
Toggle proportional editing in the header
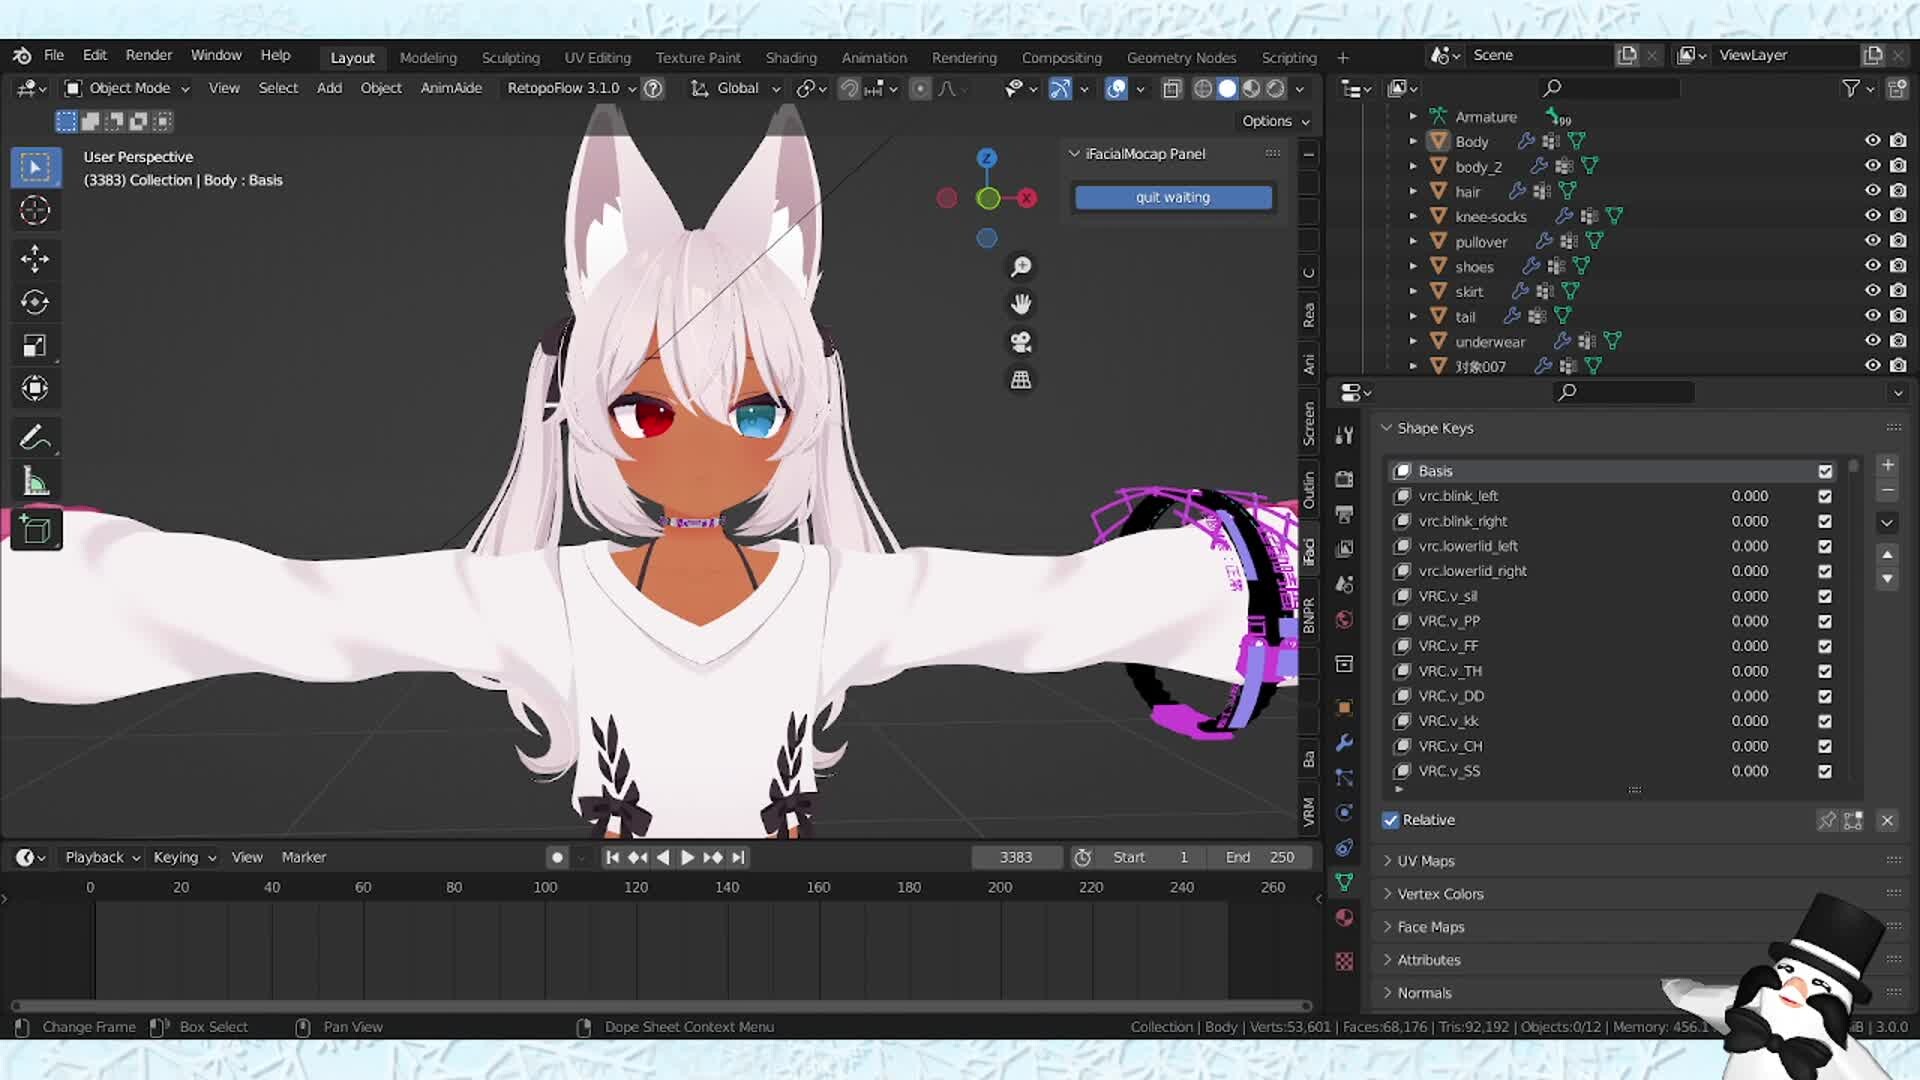(919, 89)
